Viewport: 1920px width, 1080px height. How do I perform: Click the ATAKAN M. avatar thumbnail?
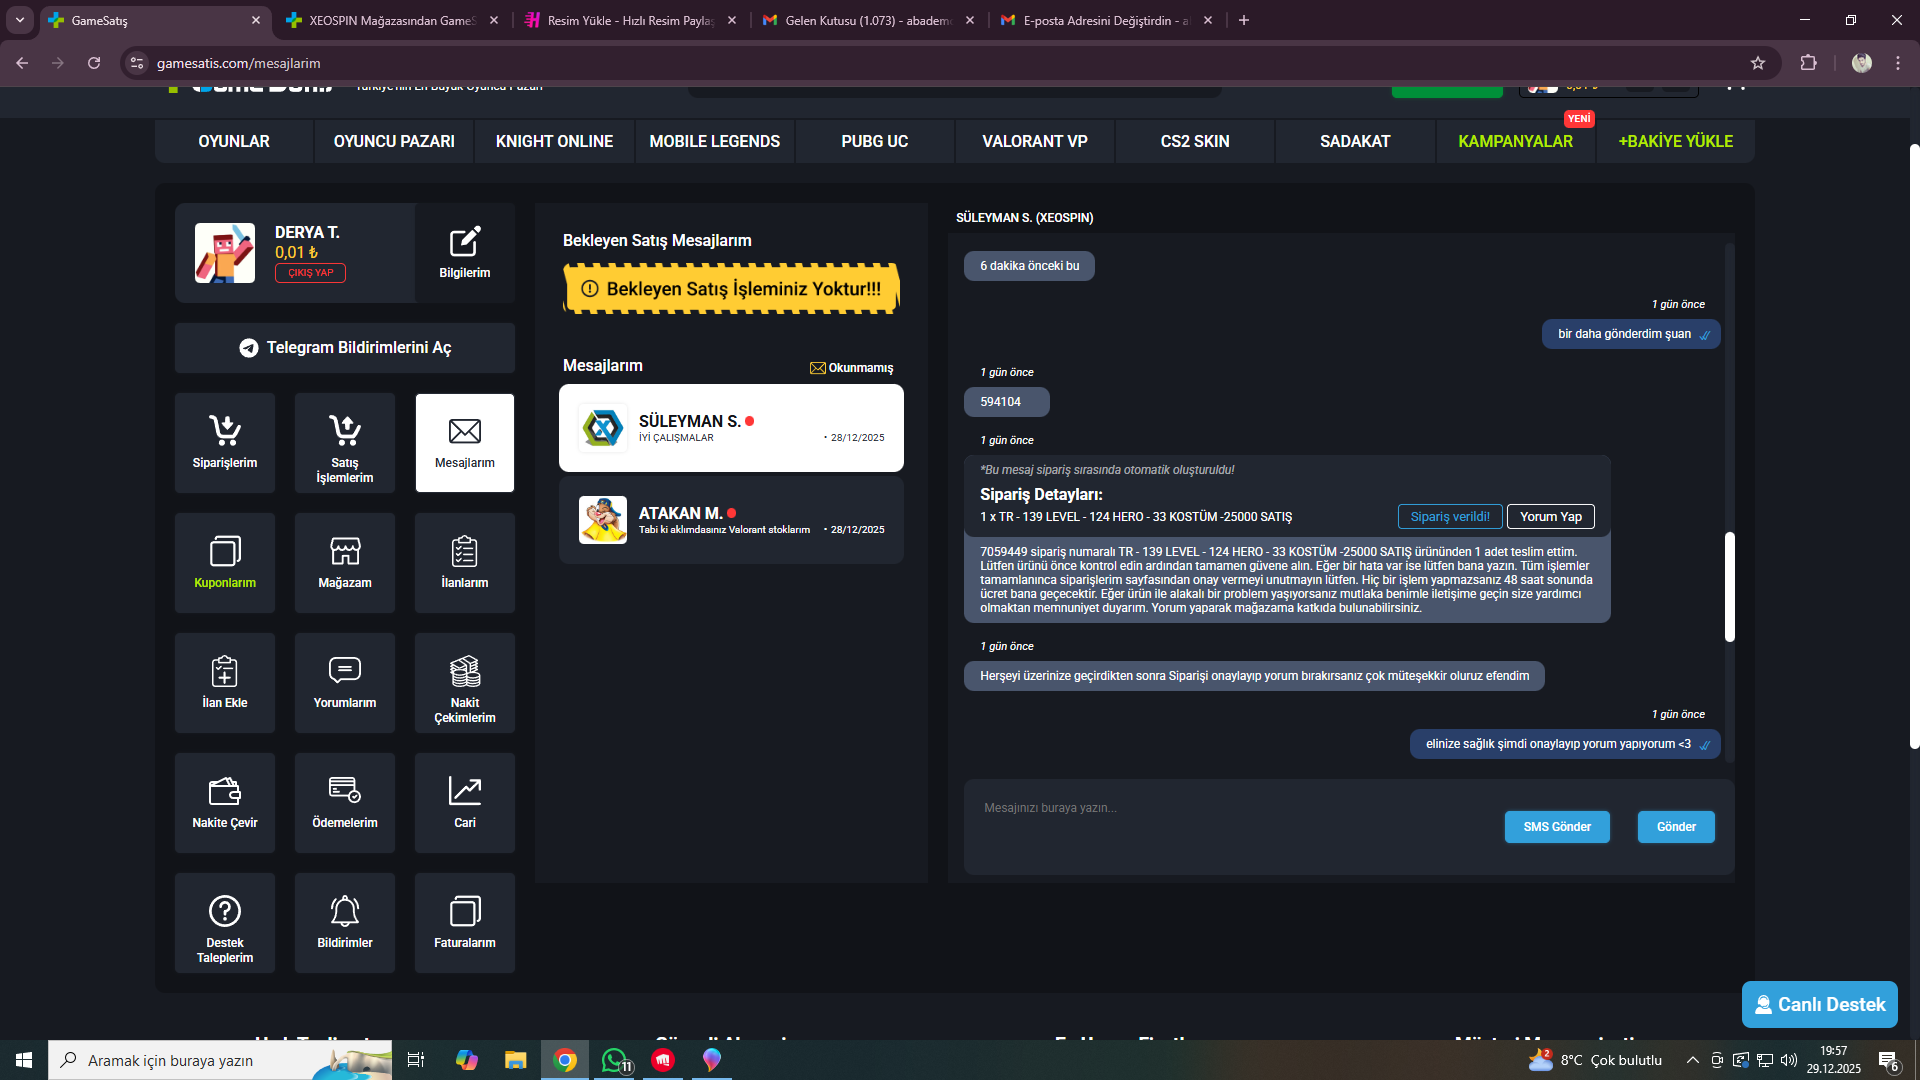click(x=603, y=520)
